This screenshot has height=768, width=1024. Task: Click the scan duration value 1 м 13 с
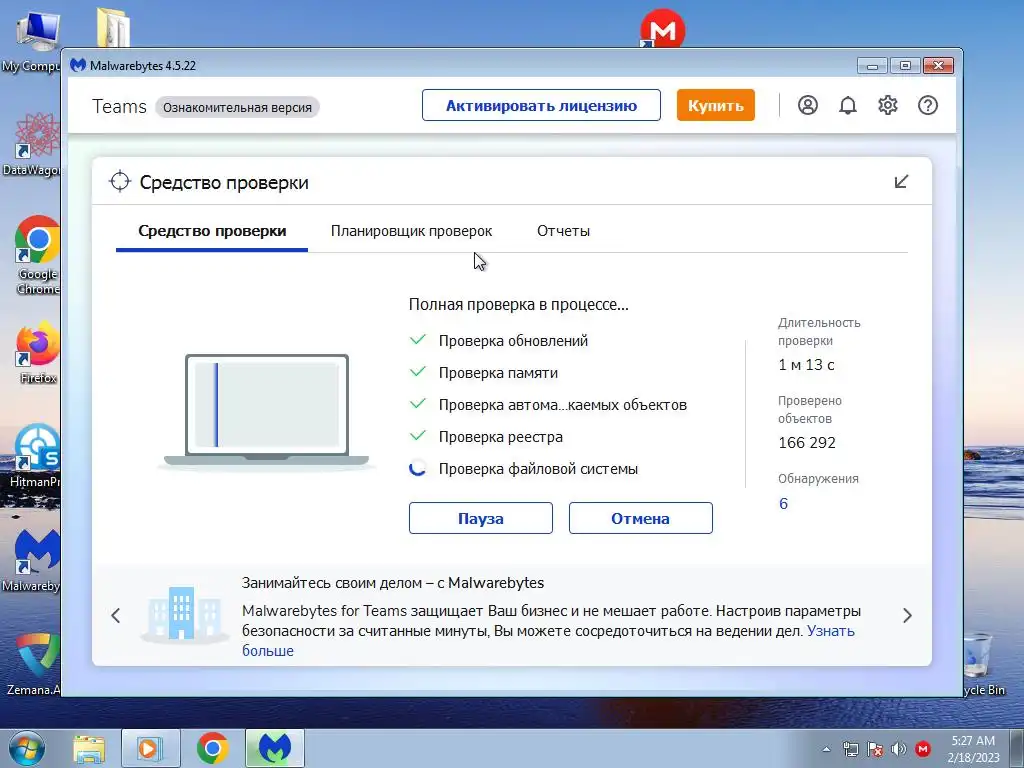point(806,365)
